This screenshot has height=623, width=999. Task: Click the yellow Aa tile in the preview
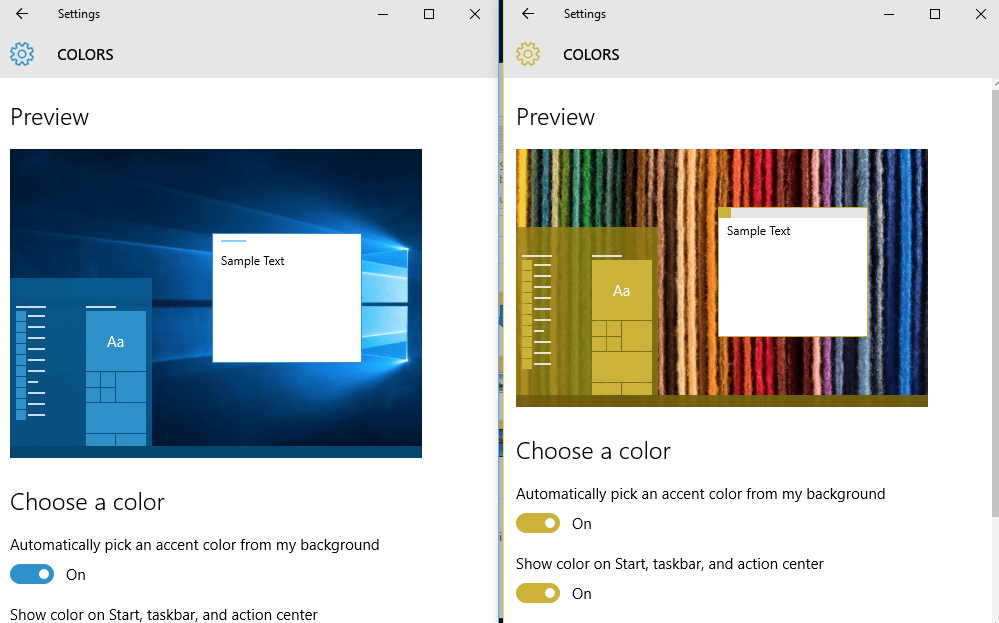click(622, 291)
